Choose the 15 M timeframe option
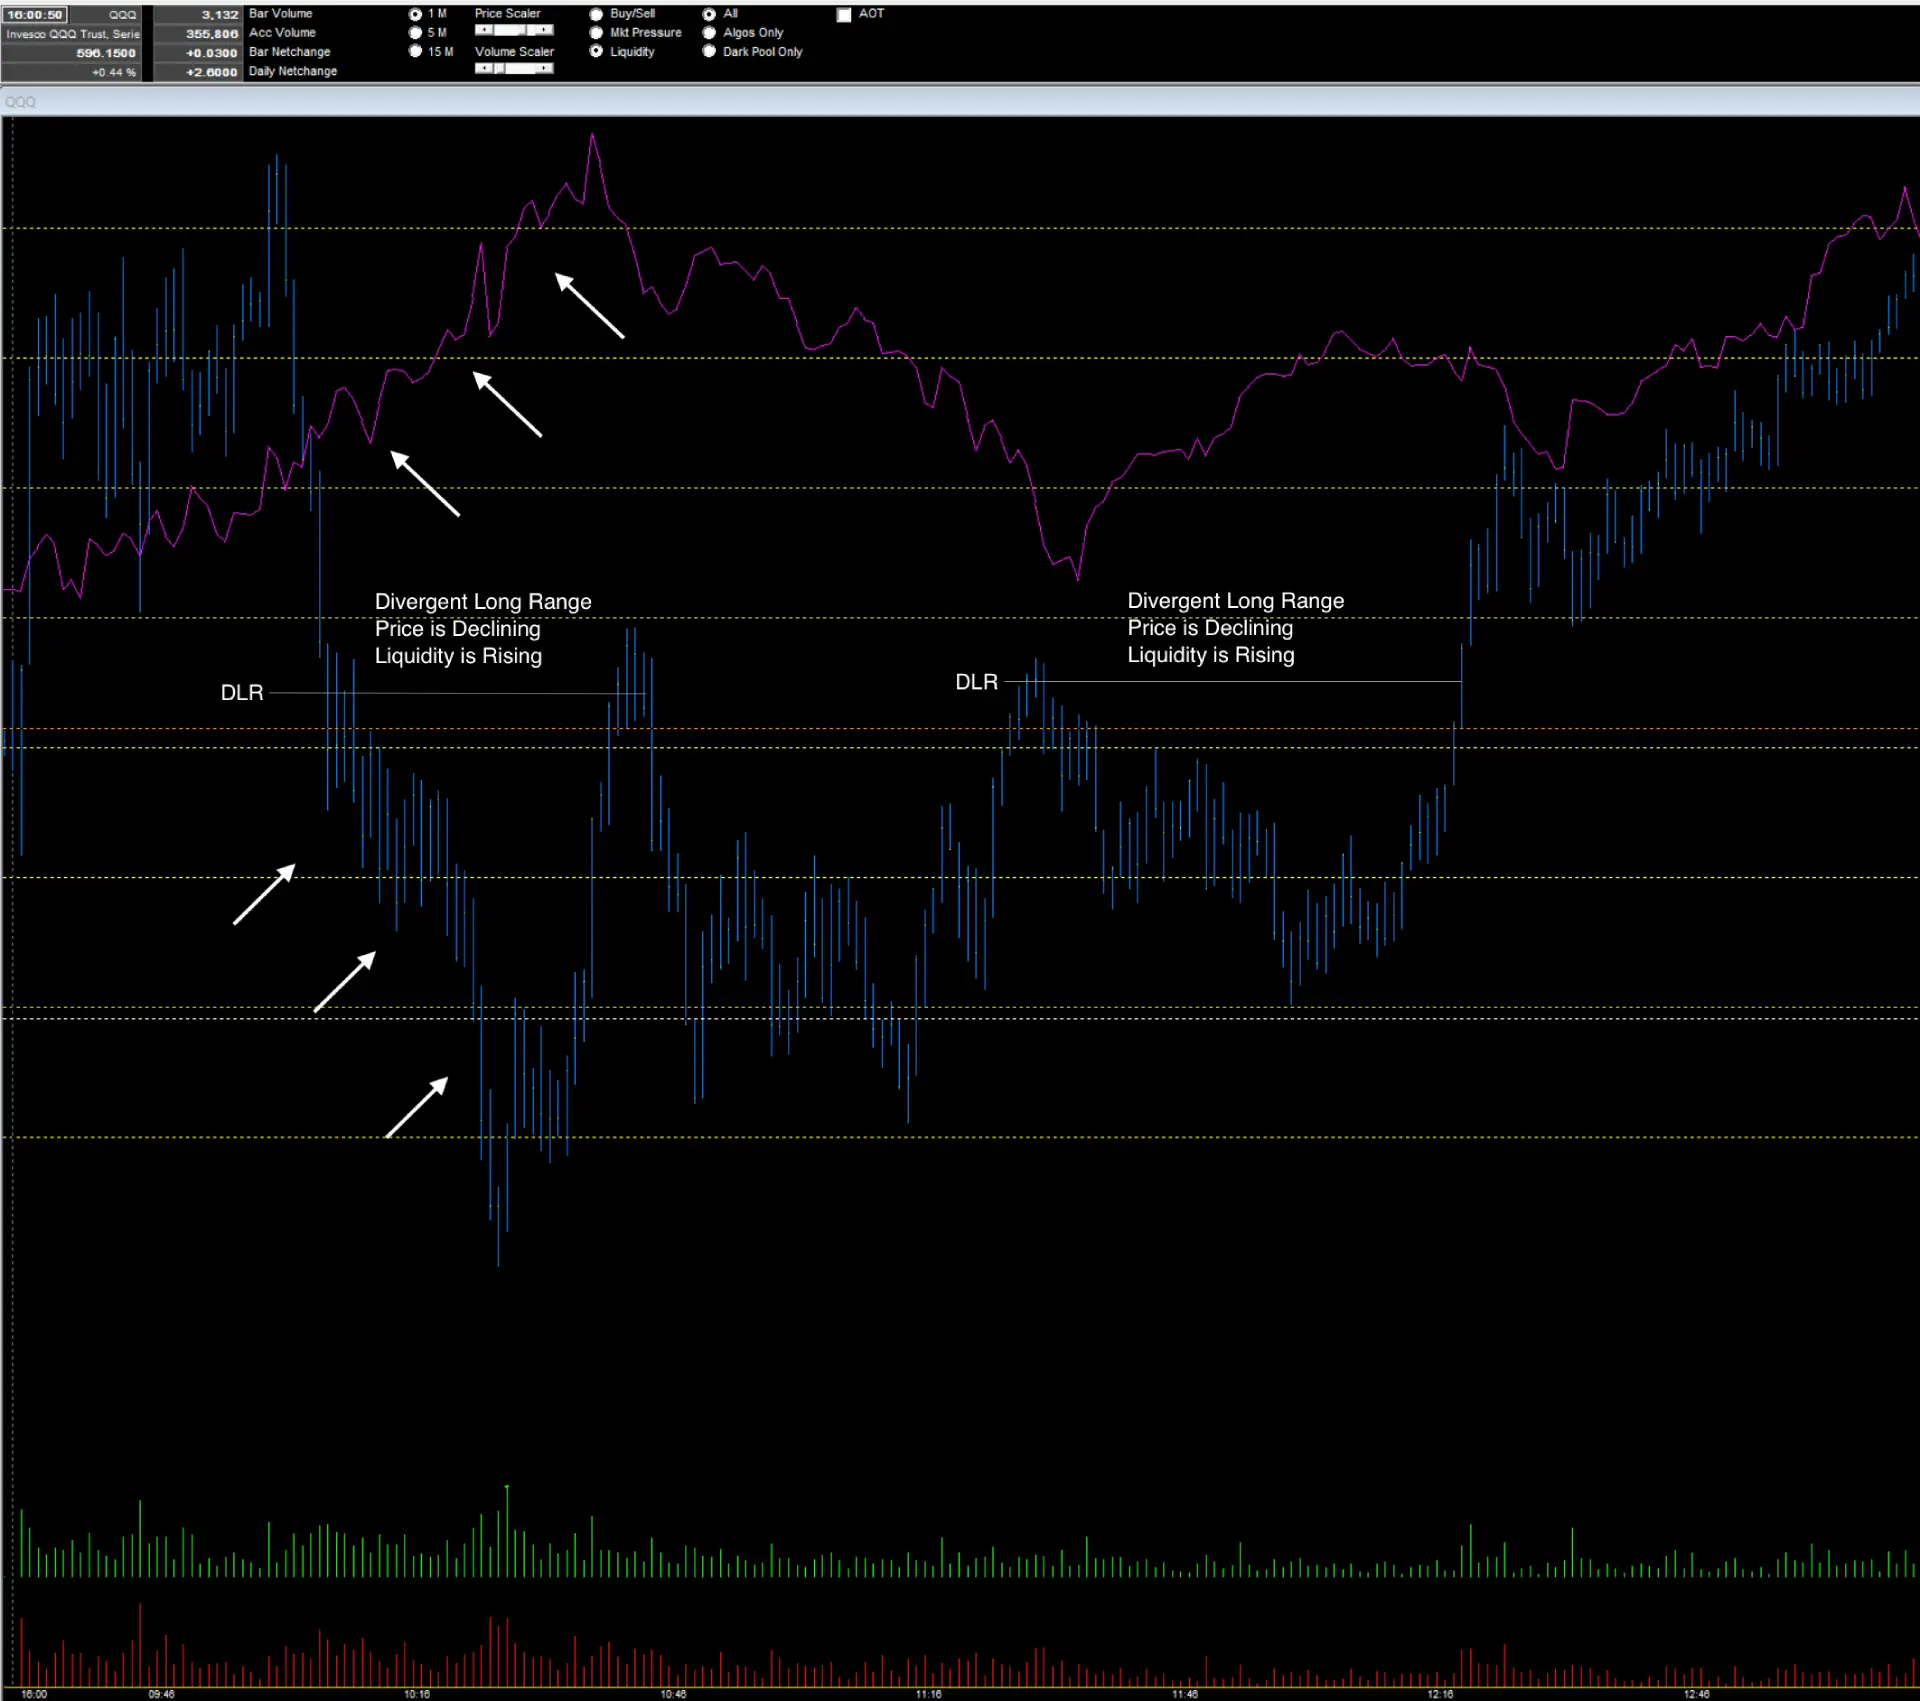The height and width of the screenshot is (1701, 1920). pyautogui.click(x=415, y=52)
